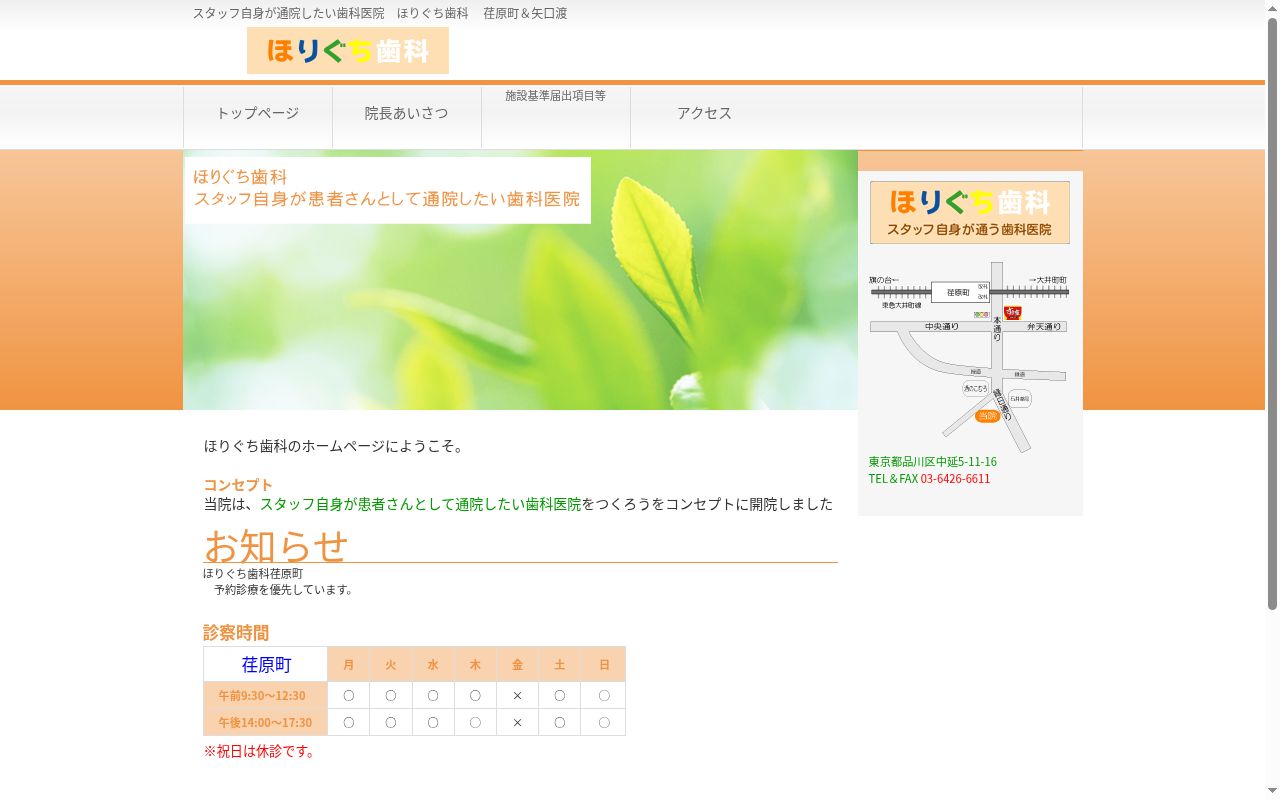
Task: Click the 荏原町 cell in the schedule table
Action: click(266, 665)
